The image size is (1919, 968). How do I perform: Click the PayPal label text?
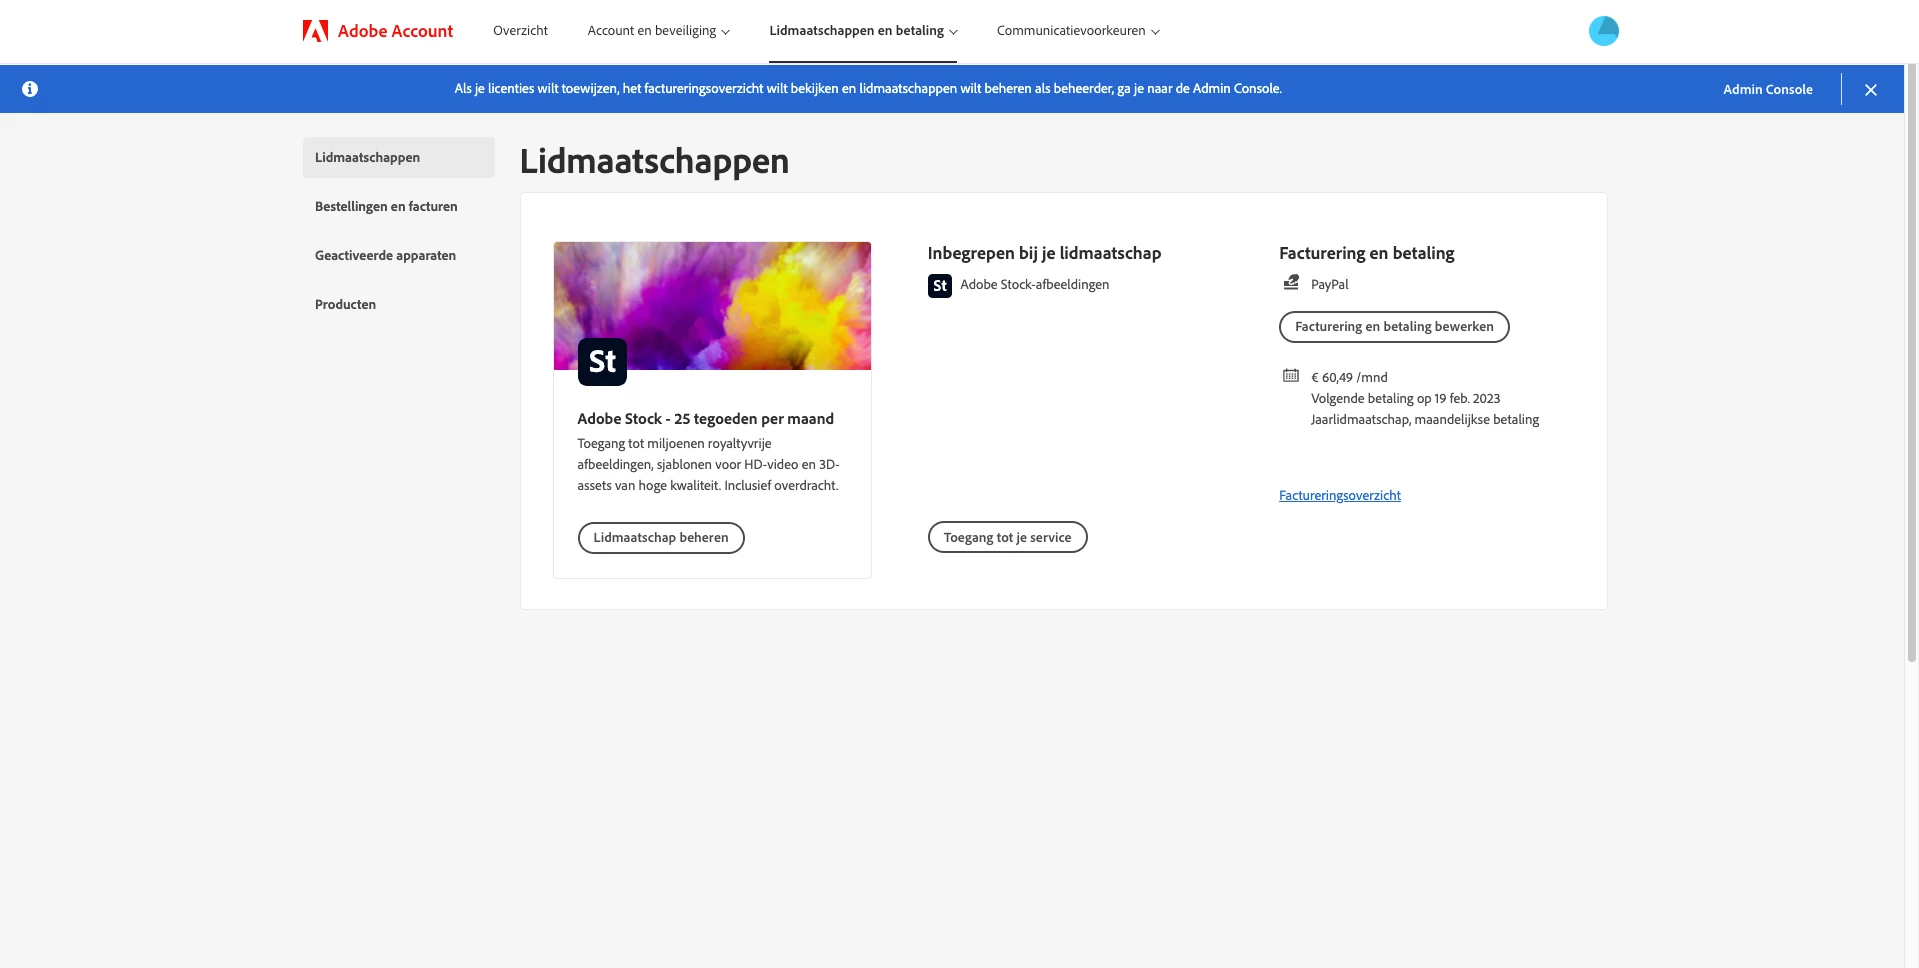coord(1329,284)
